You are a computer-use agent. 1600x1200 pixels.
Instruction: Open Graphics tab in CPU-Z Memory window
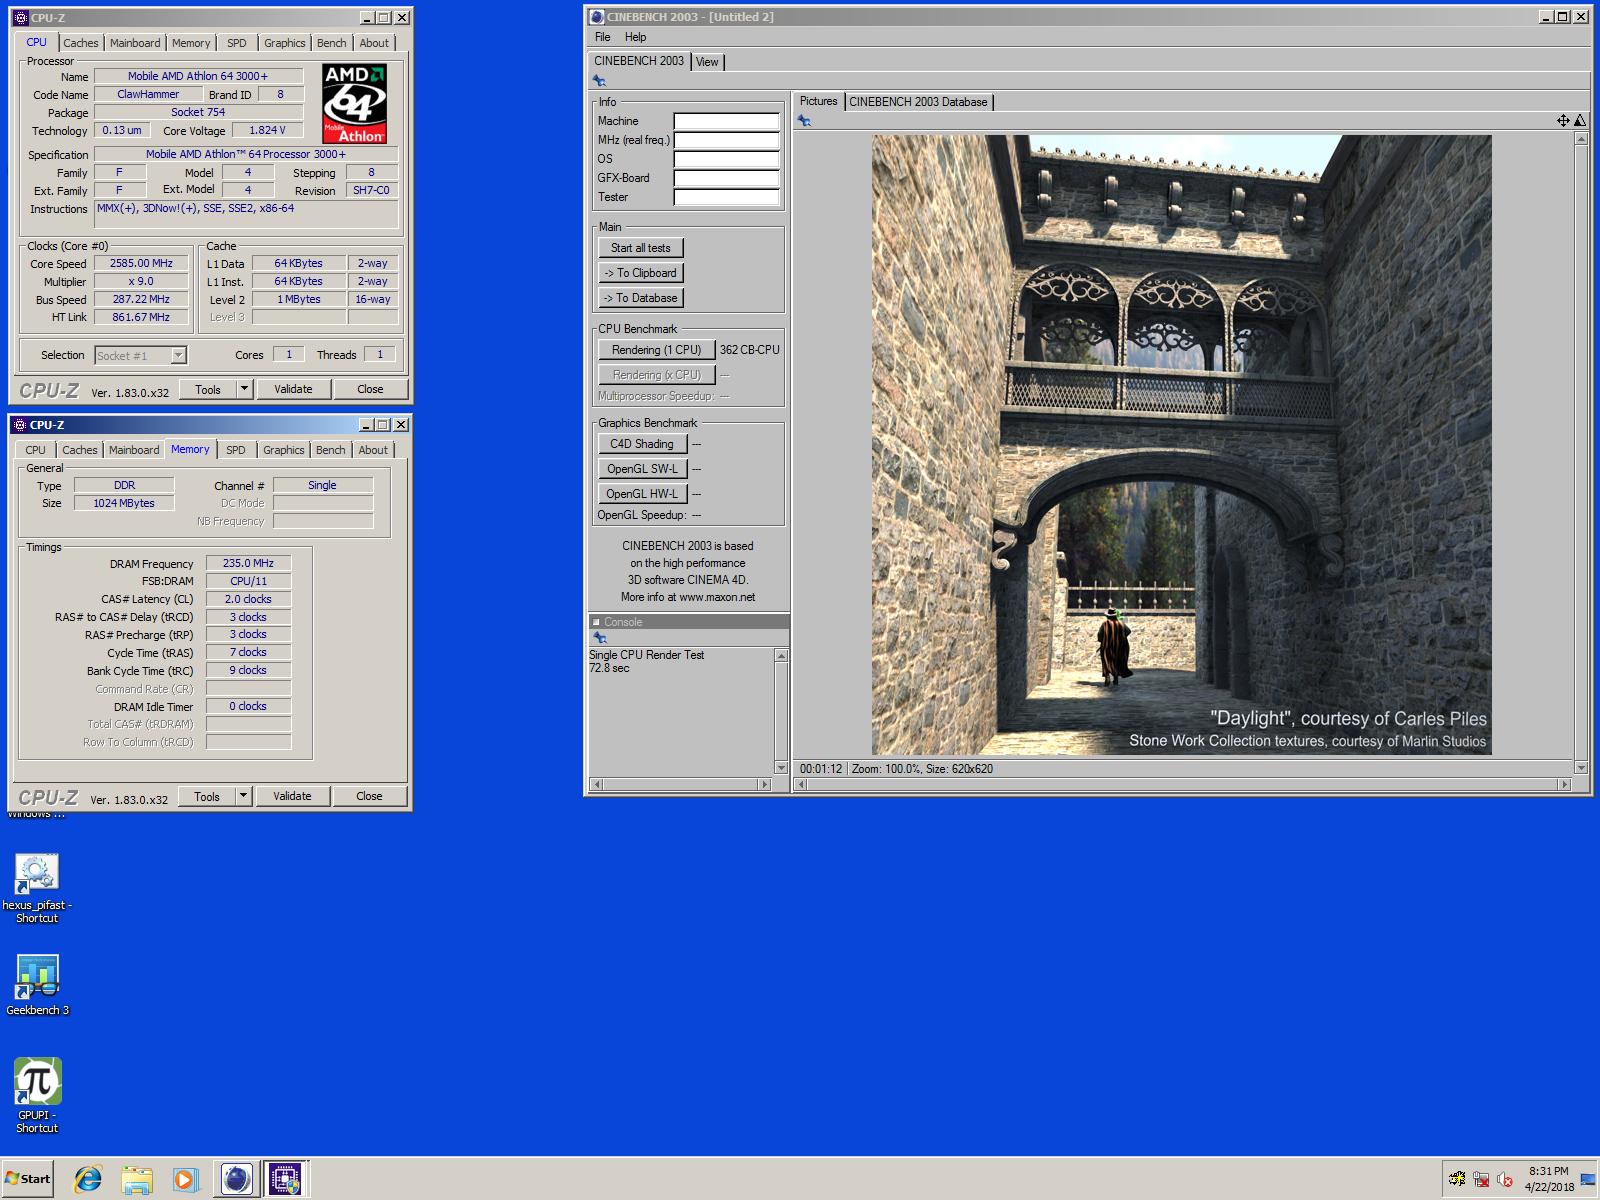pyautogui.click(x=284, y=450)
